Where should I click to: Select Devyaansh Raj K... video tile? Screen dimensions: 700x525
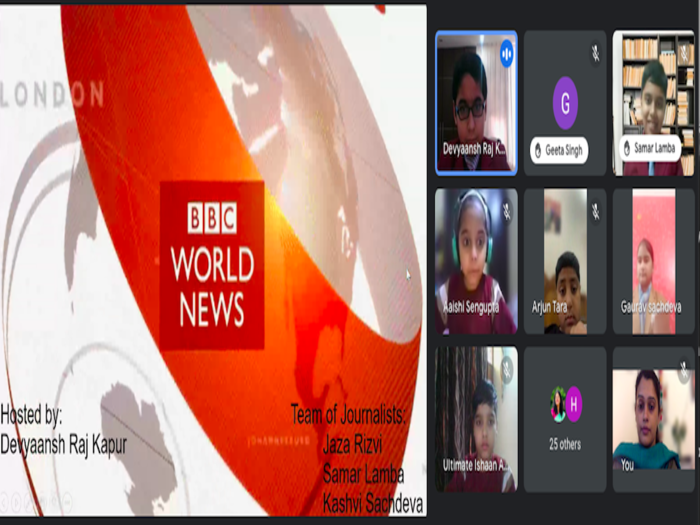476,103
